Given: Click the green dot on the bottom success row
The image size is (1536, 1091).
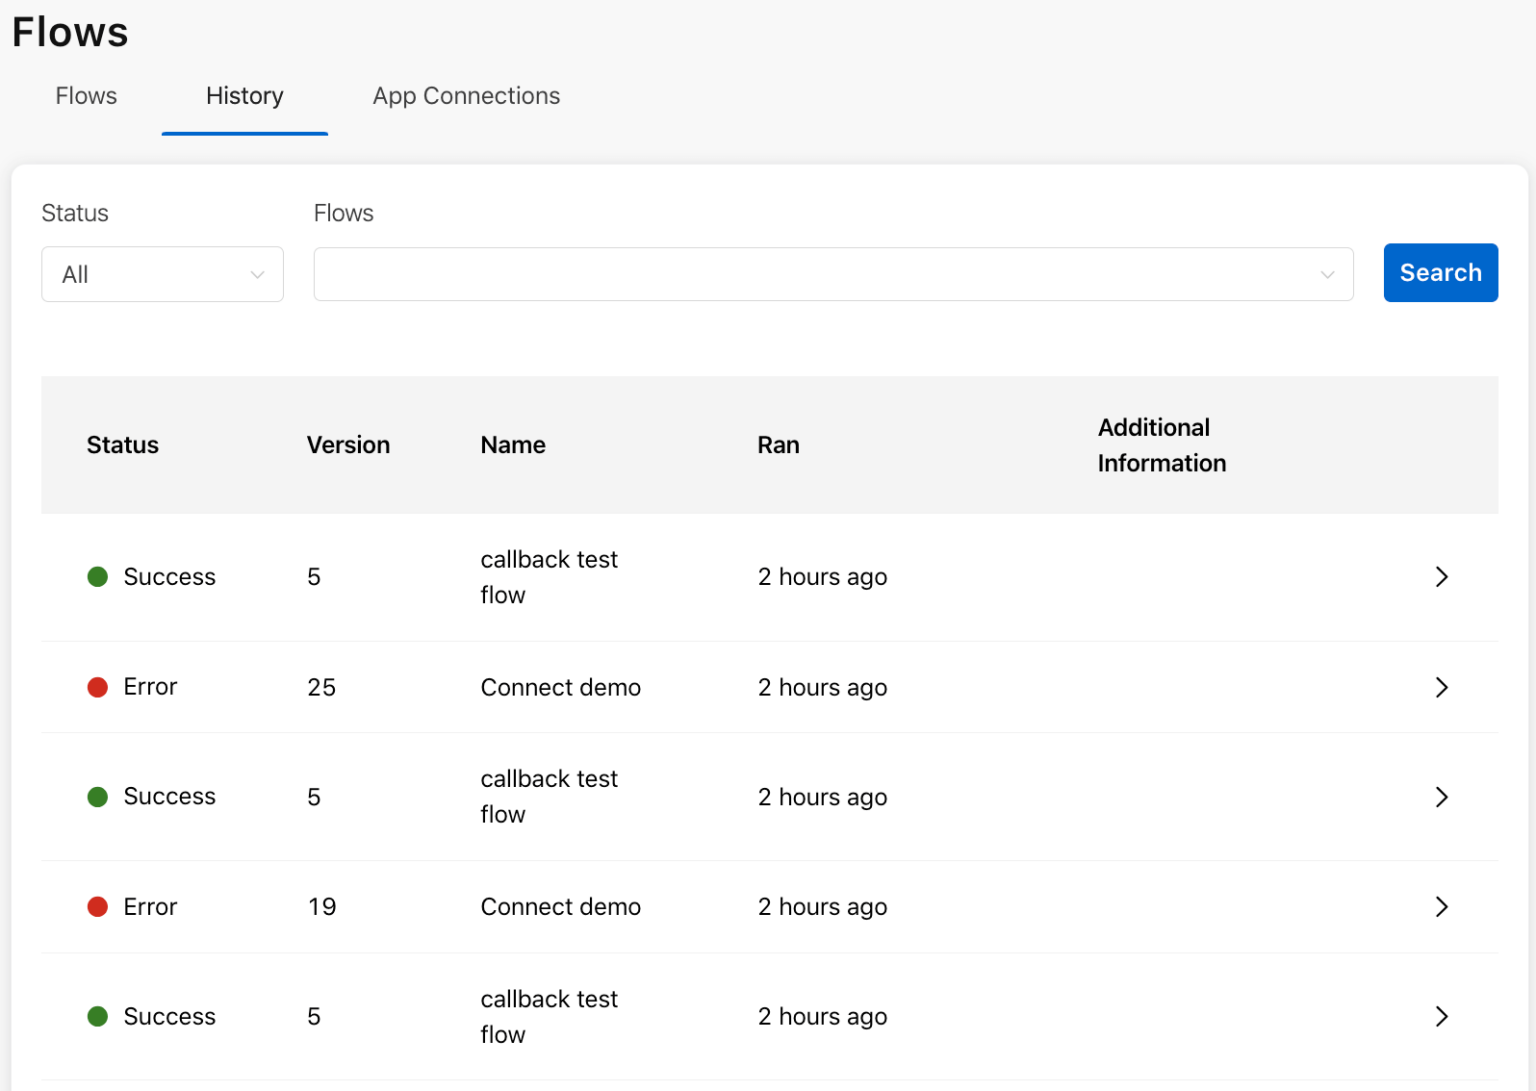Looking at the screenshot, I should point(97,1016).
